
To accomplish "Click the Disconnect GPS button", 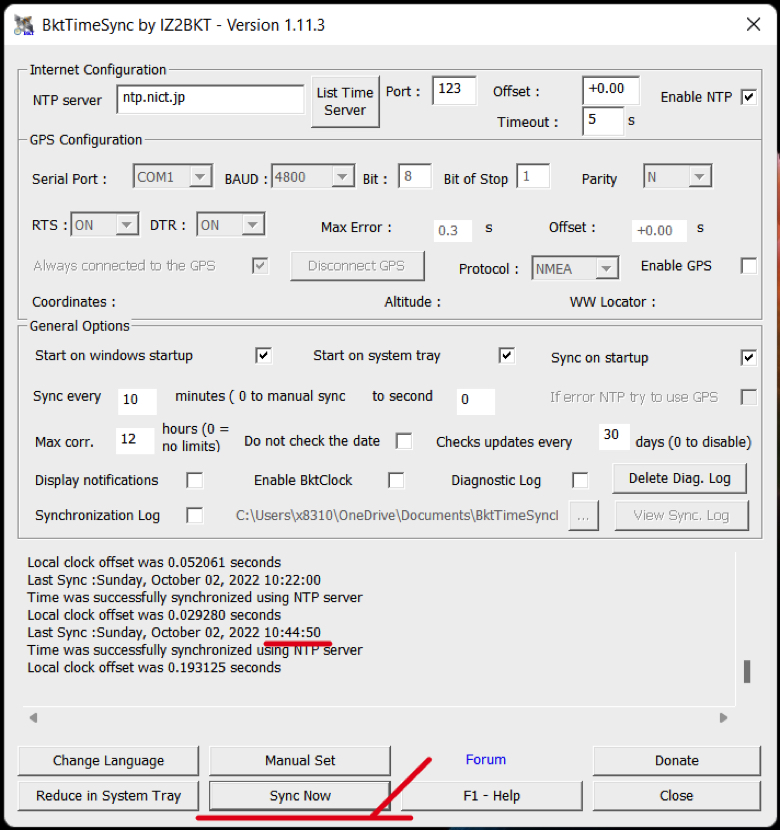I will pos(357,266).
